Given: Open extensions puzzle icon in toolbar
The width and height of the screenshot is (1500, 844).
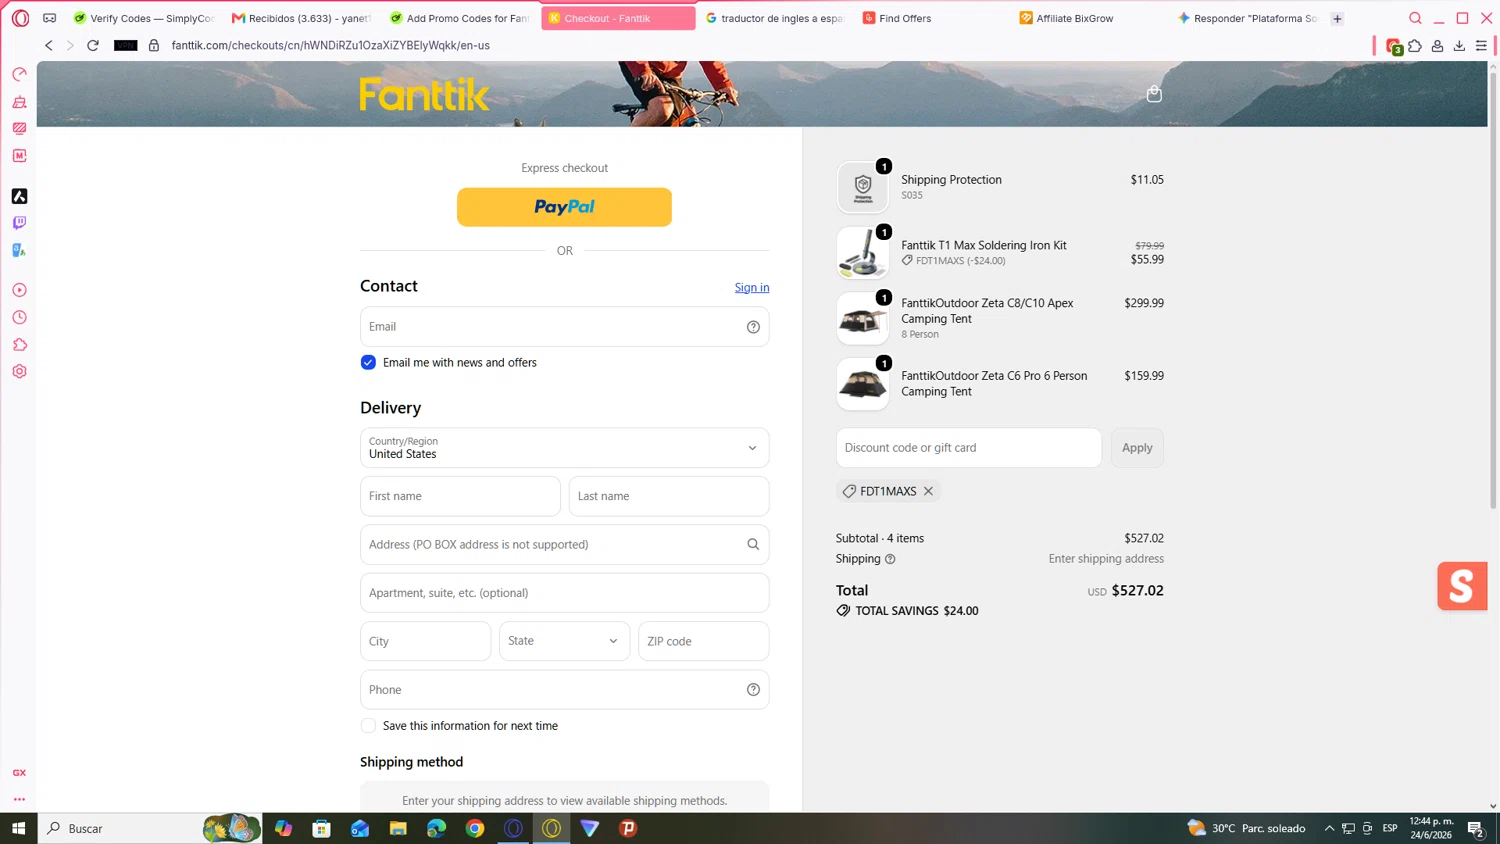Looking at the screenshot, I should [x=1415, y=46].
